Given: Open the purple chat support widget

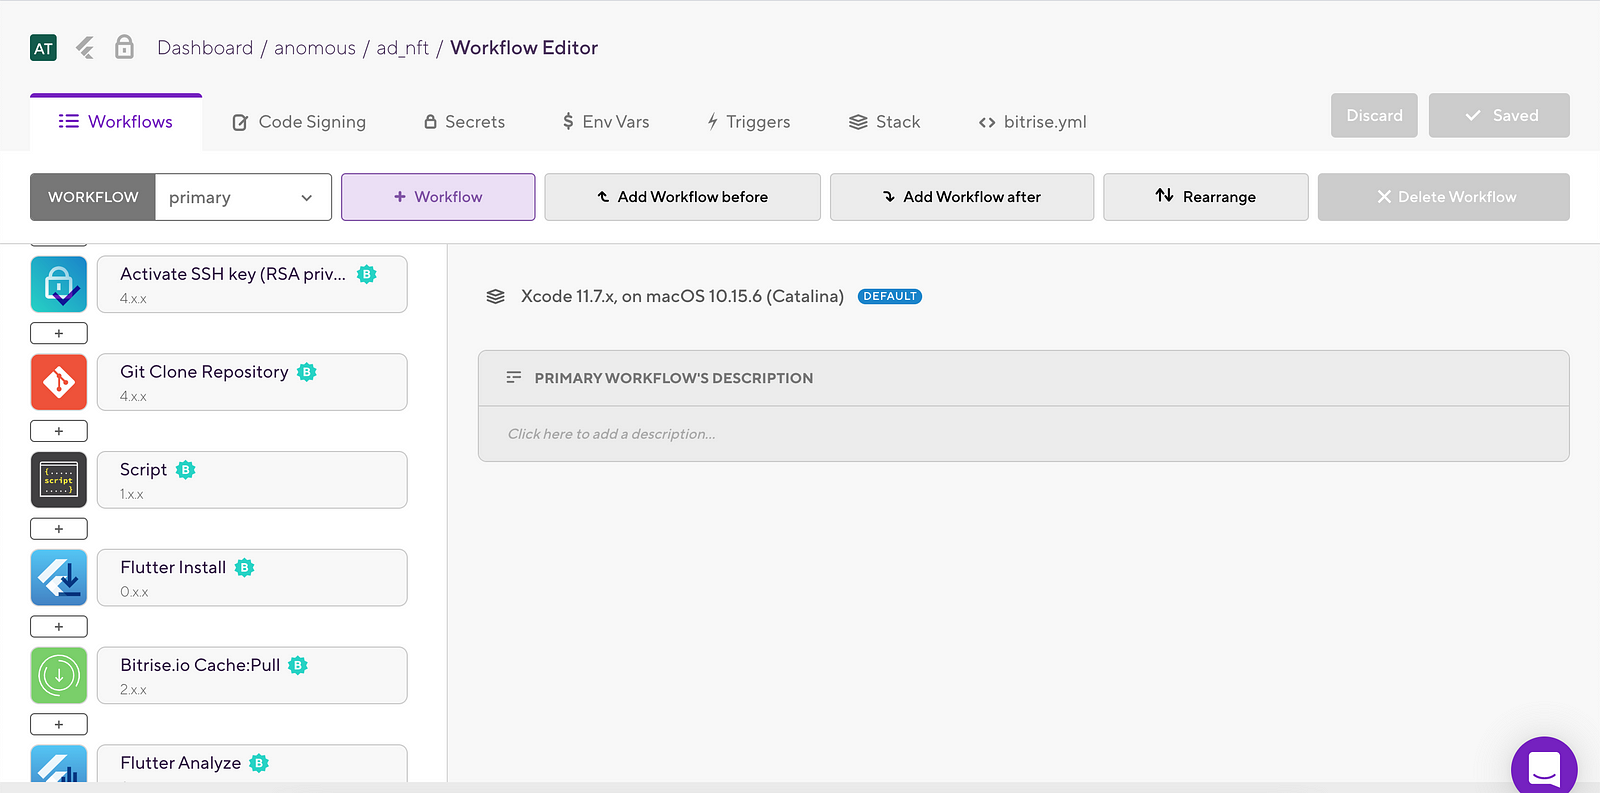Looking at the screenshot, I should click(x=1544, y=768).
